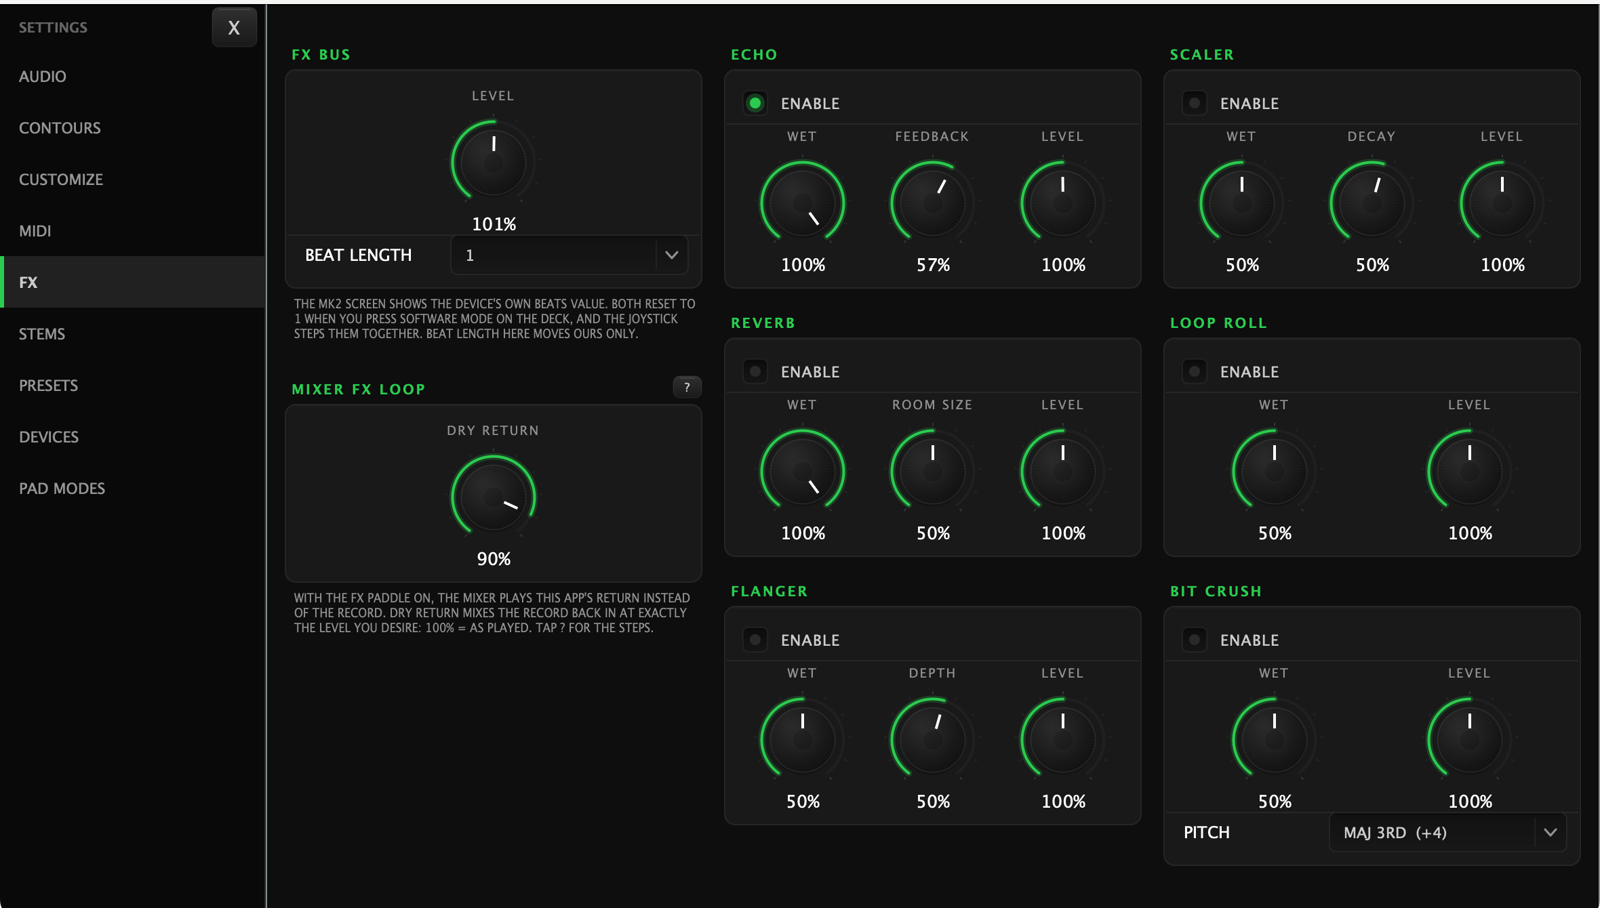The image size is (1600, 908).
Task: Click the Dry Return 90% value
Action: click(494, 559)
